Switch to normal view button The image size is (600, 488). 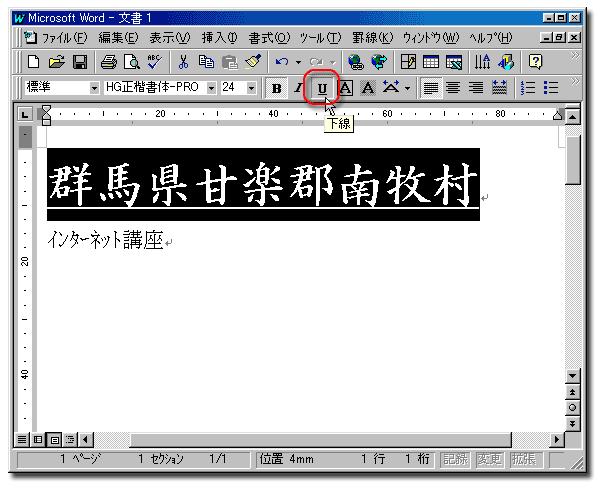pos(22,439)
